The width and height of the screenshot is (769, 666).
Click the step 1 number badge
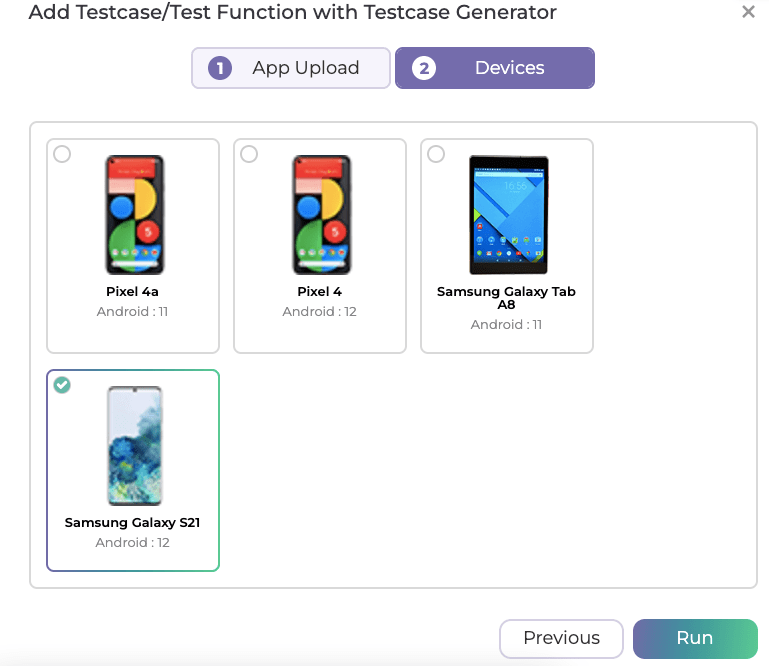click(220, 68)
